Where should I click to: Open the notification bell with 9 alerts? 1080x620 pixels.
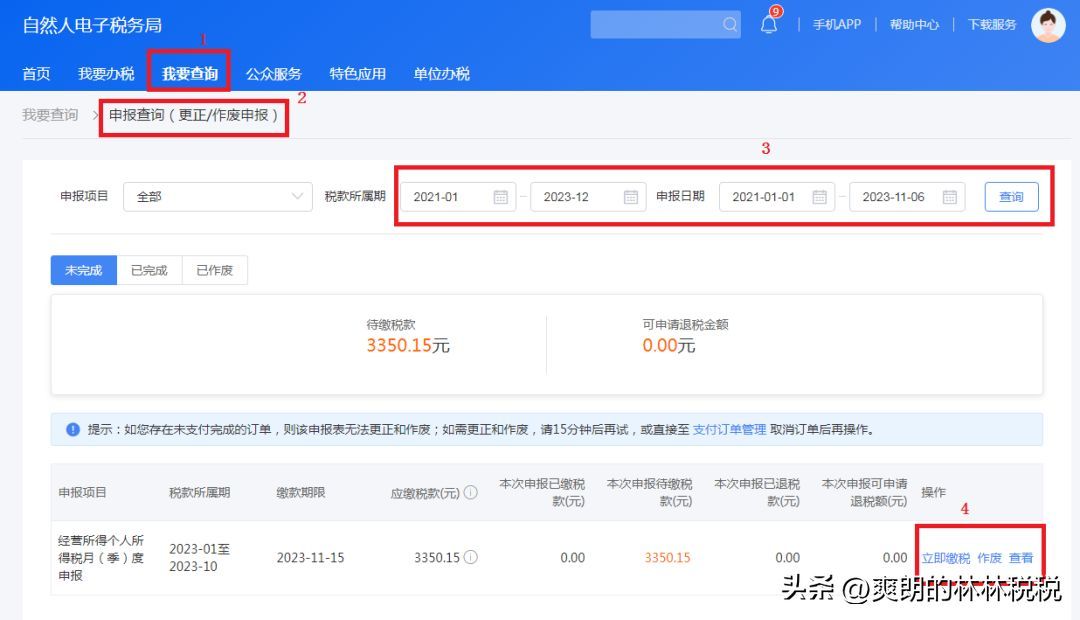coord(770,24)
